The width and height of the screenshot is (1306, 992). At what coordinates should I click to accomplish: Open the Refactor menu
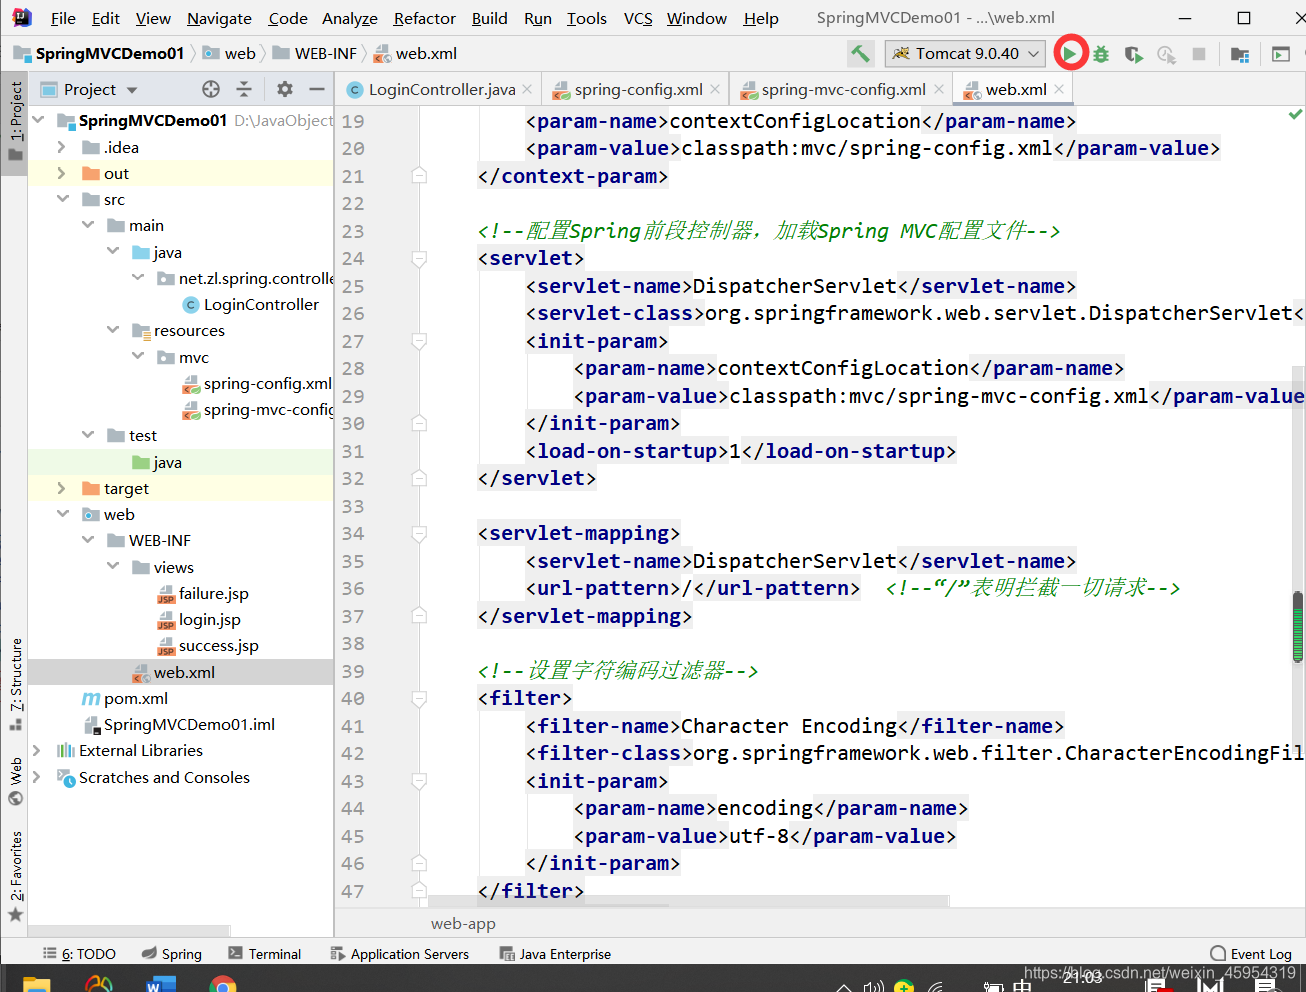424,18
